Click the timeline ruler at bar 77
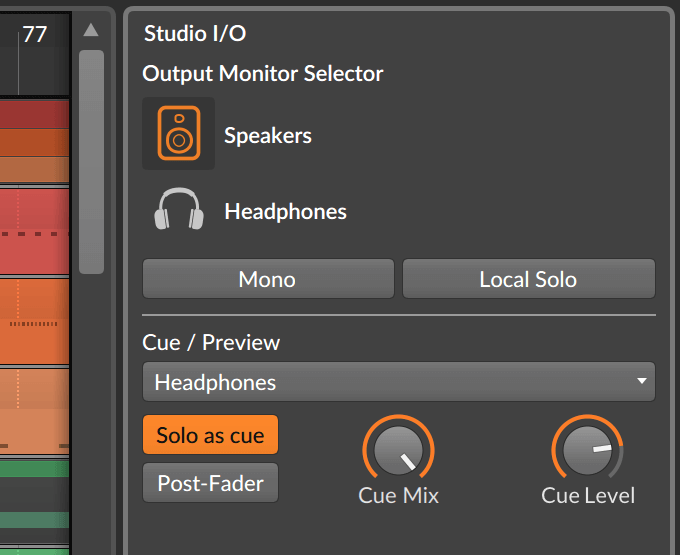This screenshot has width=680, height=555. click(35, 34)
